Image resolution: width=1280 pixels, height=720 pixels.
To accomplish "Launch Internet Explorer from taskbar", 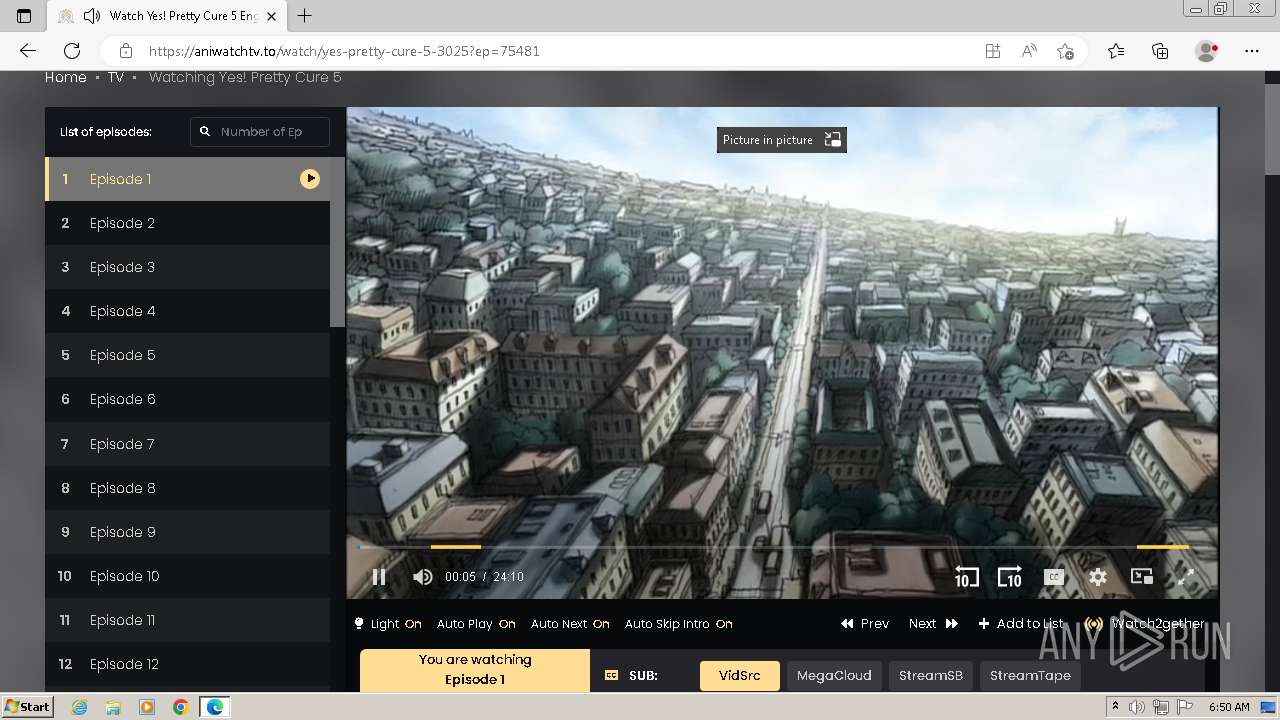I will click(80, 707).
